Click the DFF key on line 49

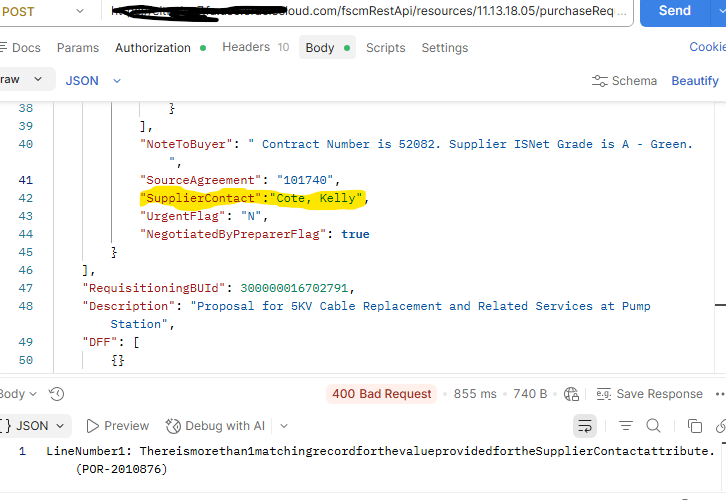tap(100, 342)
